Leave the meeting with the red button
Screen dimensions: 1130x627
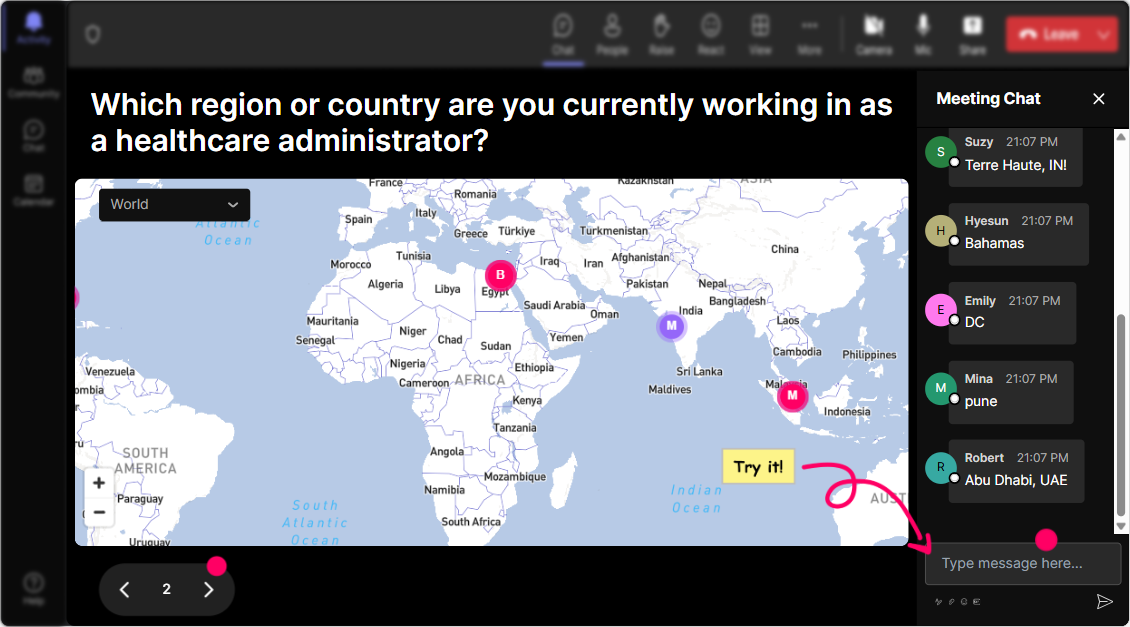point(1049,34)
